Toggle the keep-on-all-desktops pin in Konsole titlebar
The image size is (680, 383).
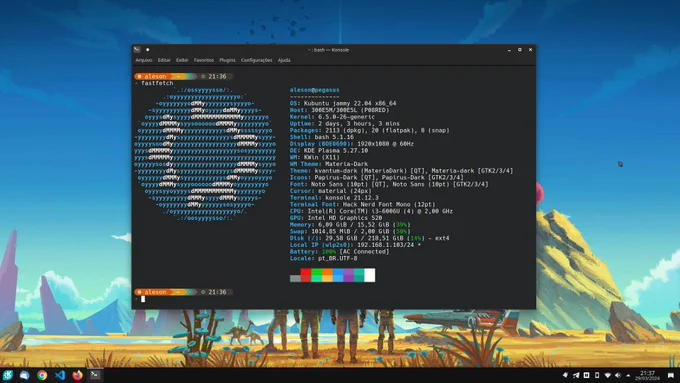click(147, 49)
